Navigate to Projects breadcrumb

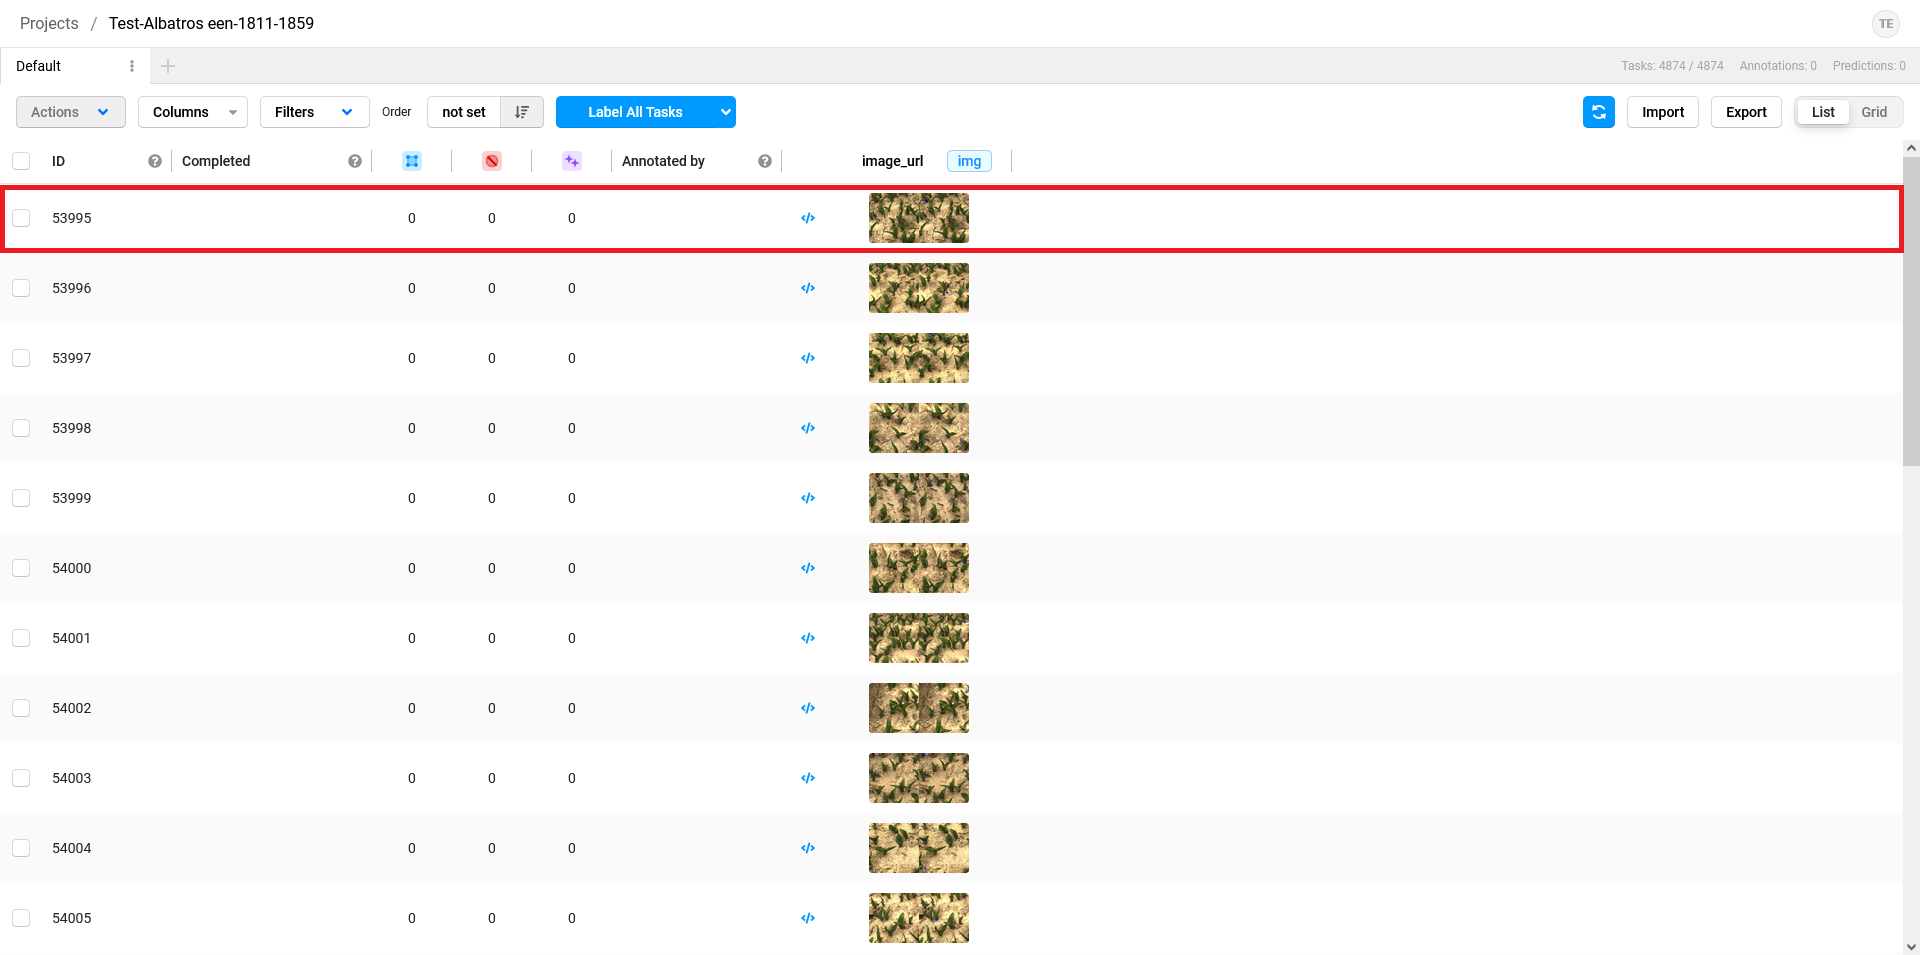pos(49,23)
